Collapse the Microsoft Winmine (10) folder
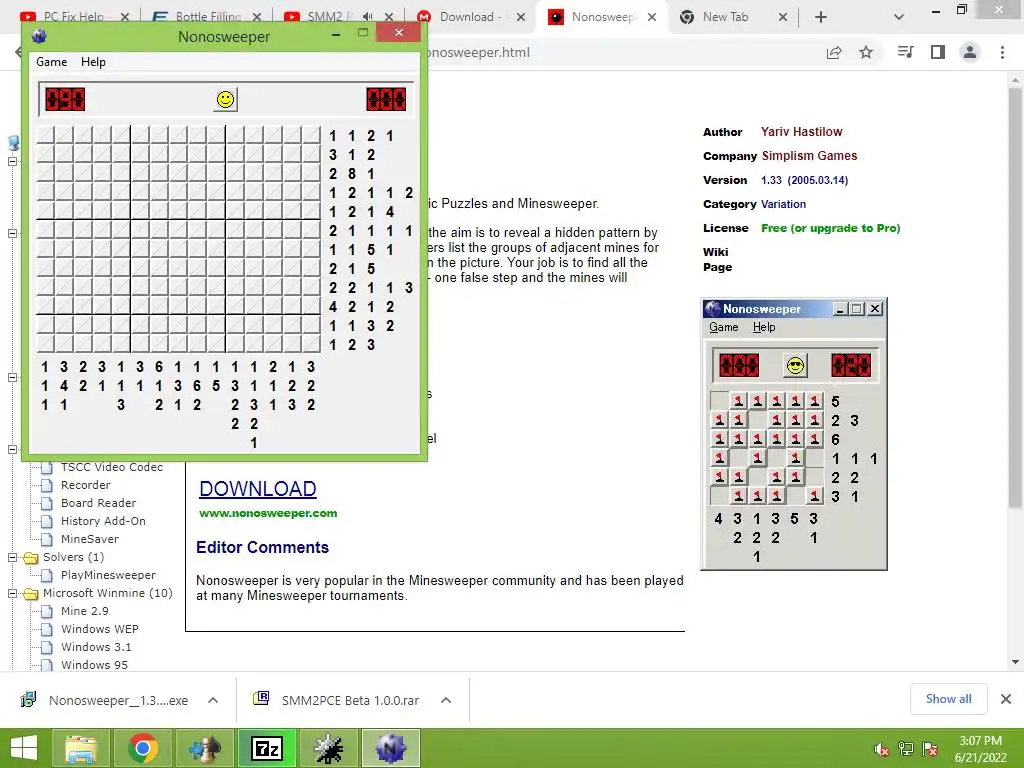The image size is (1024, 768). click(12, 594)
